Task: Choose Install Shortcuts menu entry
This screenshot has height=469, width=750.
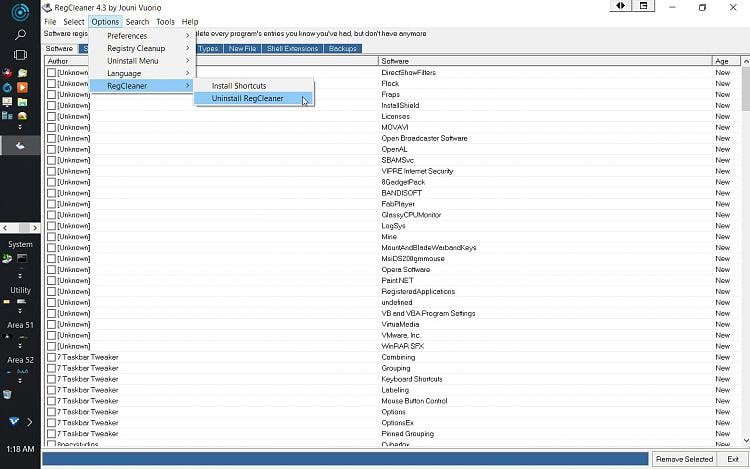Action: coord(254,86)
